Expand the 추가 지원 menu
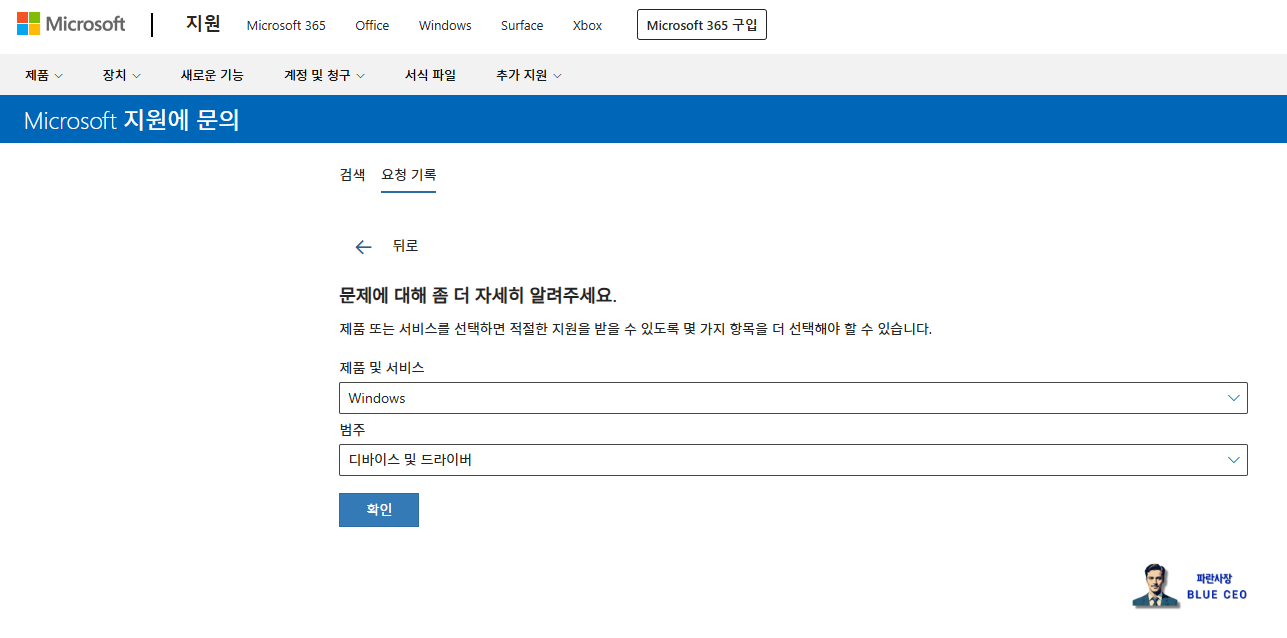This screenshot has width=1287, height=638. tap(529, 75)
